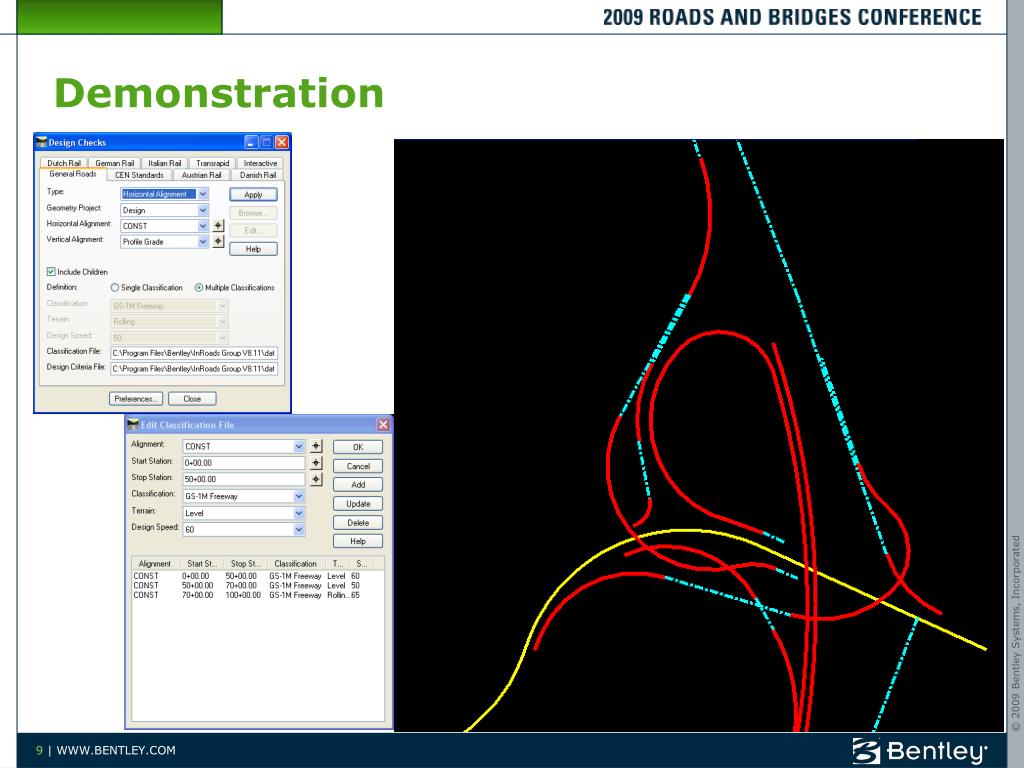Open the Design Speed 60 dropdown
Screen dimensions: 1024x768
[x=298, y=530]
